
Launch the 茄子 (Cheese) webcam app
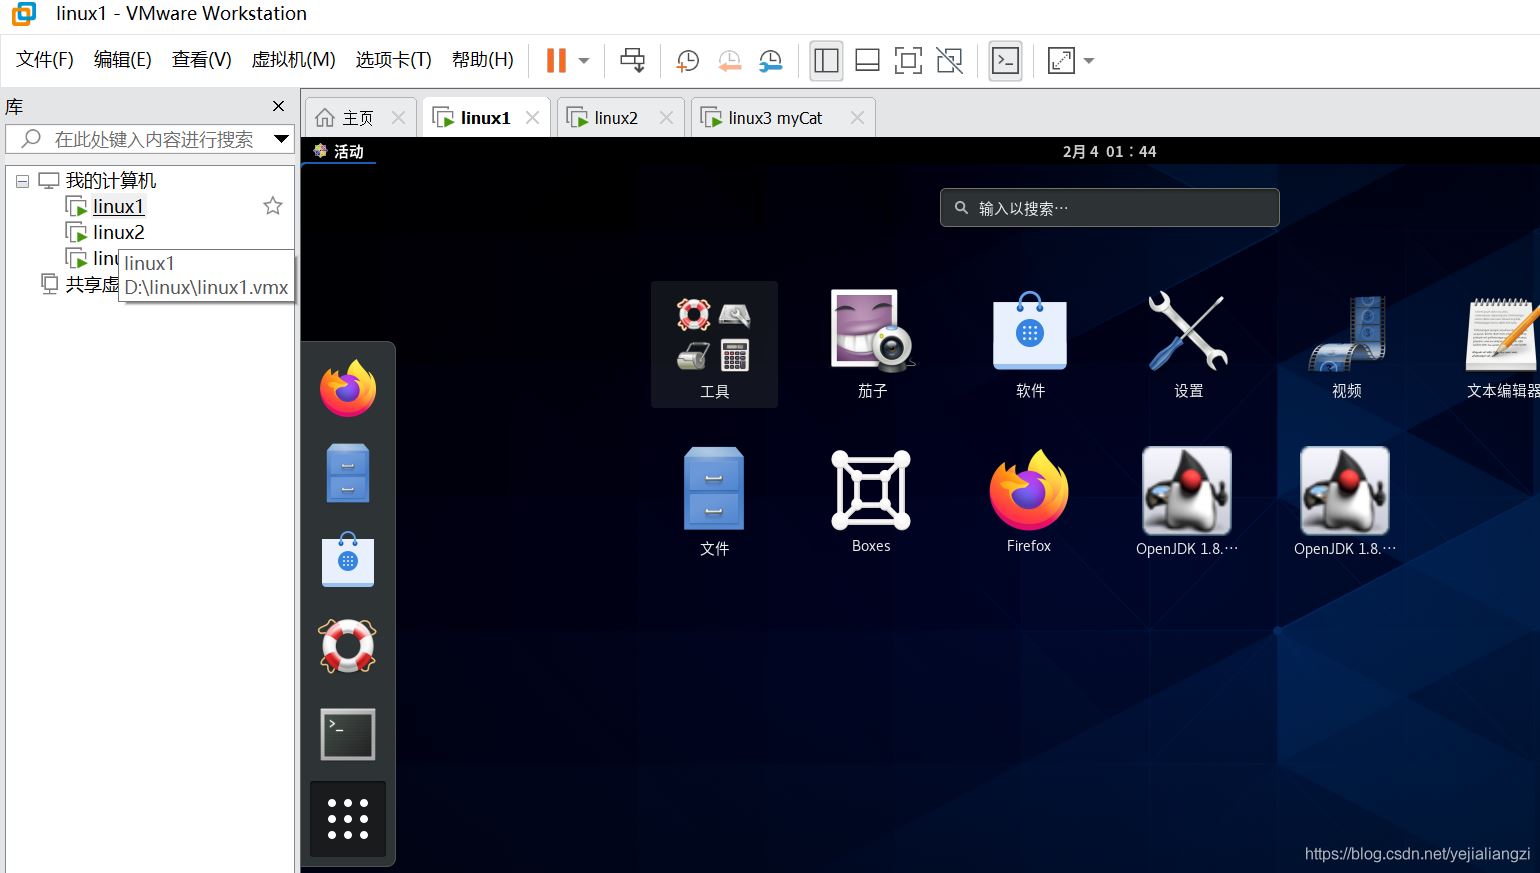(872, 345)
